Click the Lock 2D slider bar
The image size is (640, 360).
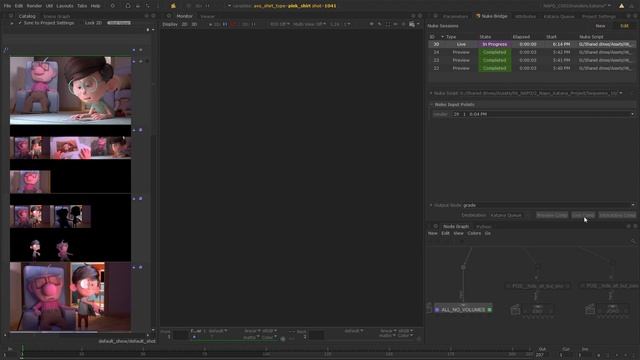119,23
